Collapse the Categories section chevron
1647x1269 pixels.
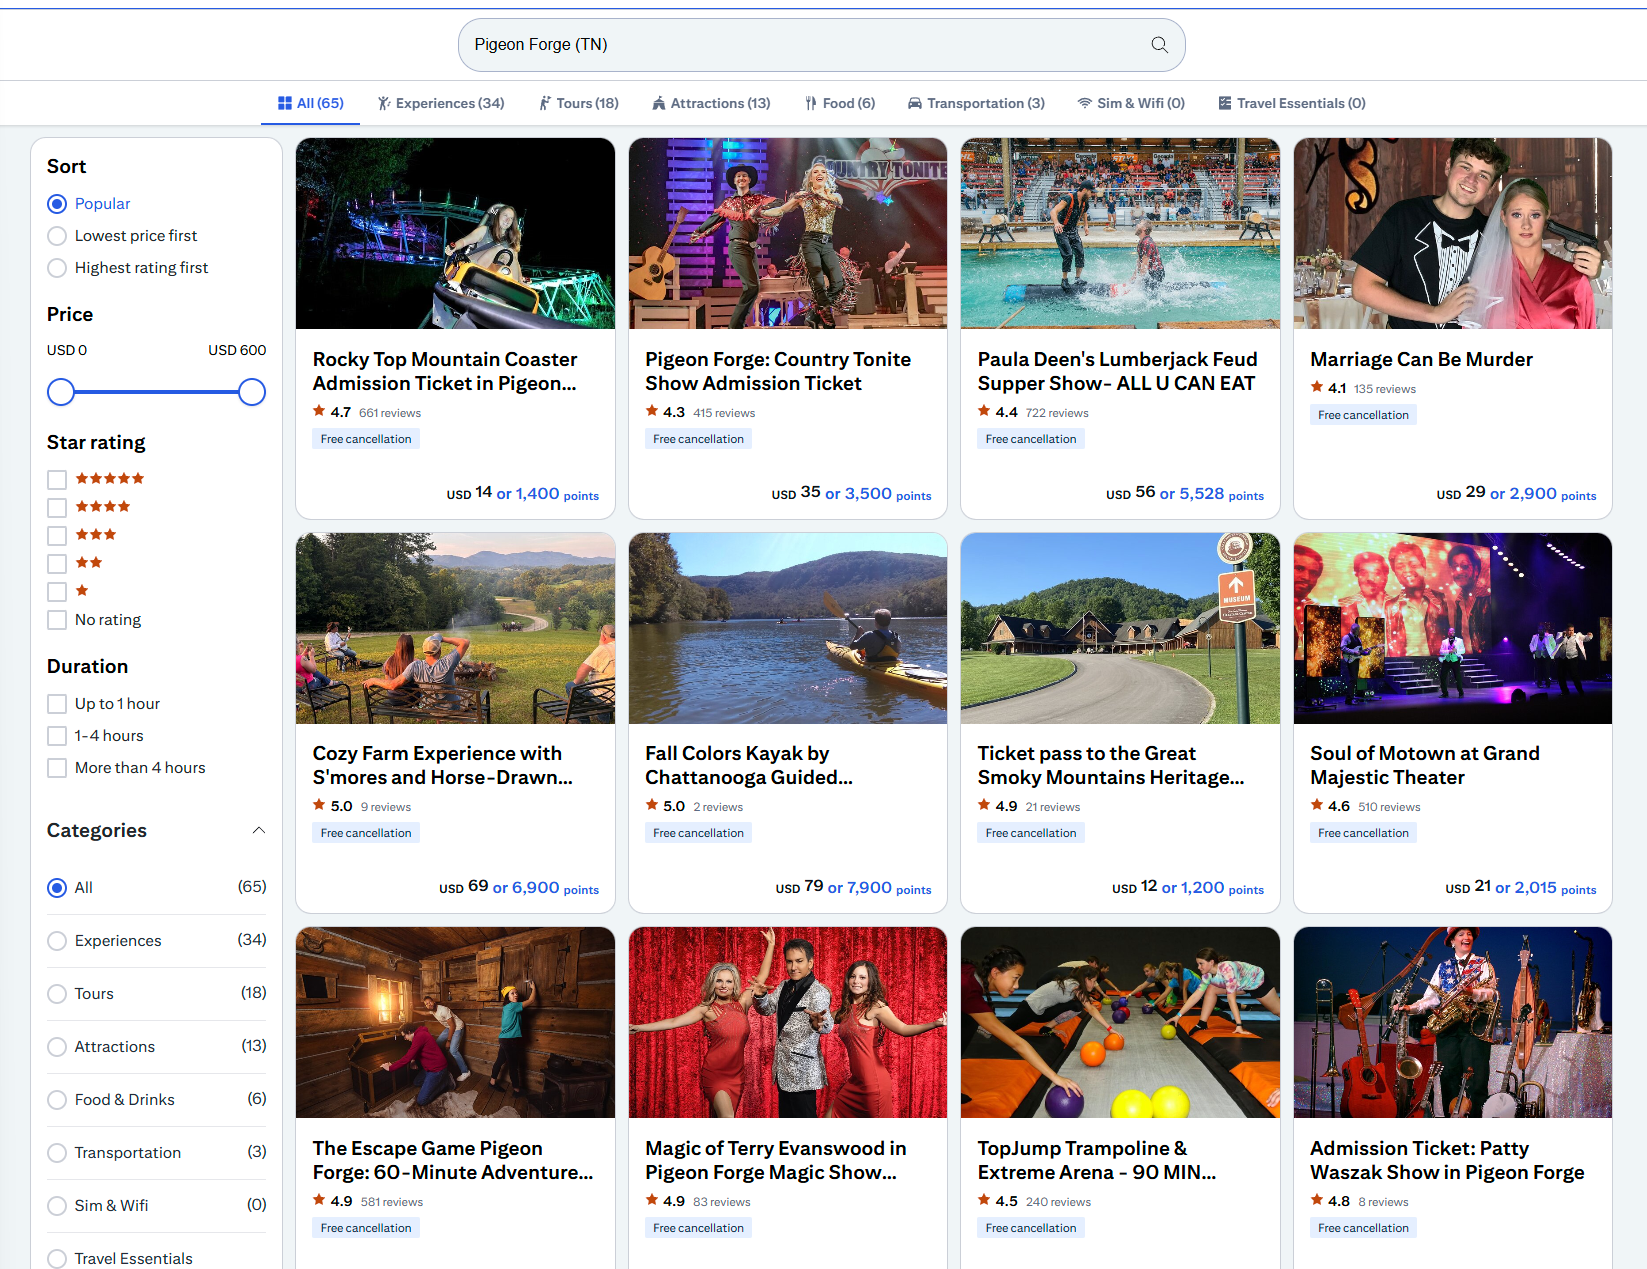(258, 830)
